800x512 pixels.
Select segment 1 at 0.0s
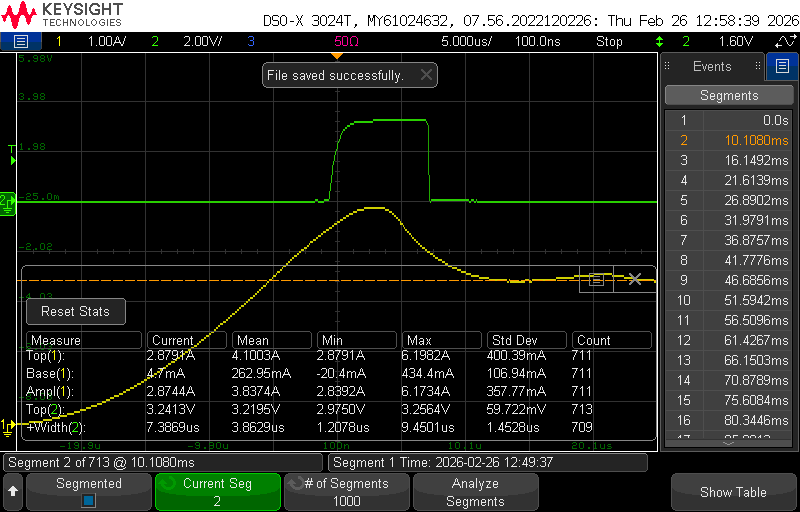tap(729, 120)
